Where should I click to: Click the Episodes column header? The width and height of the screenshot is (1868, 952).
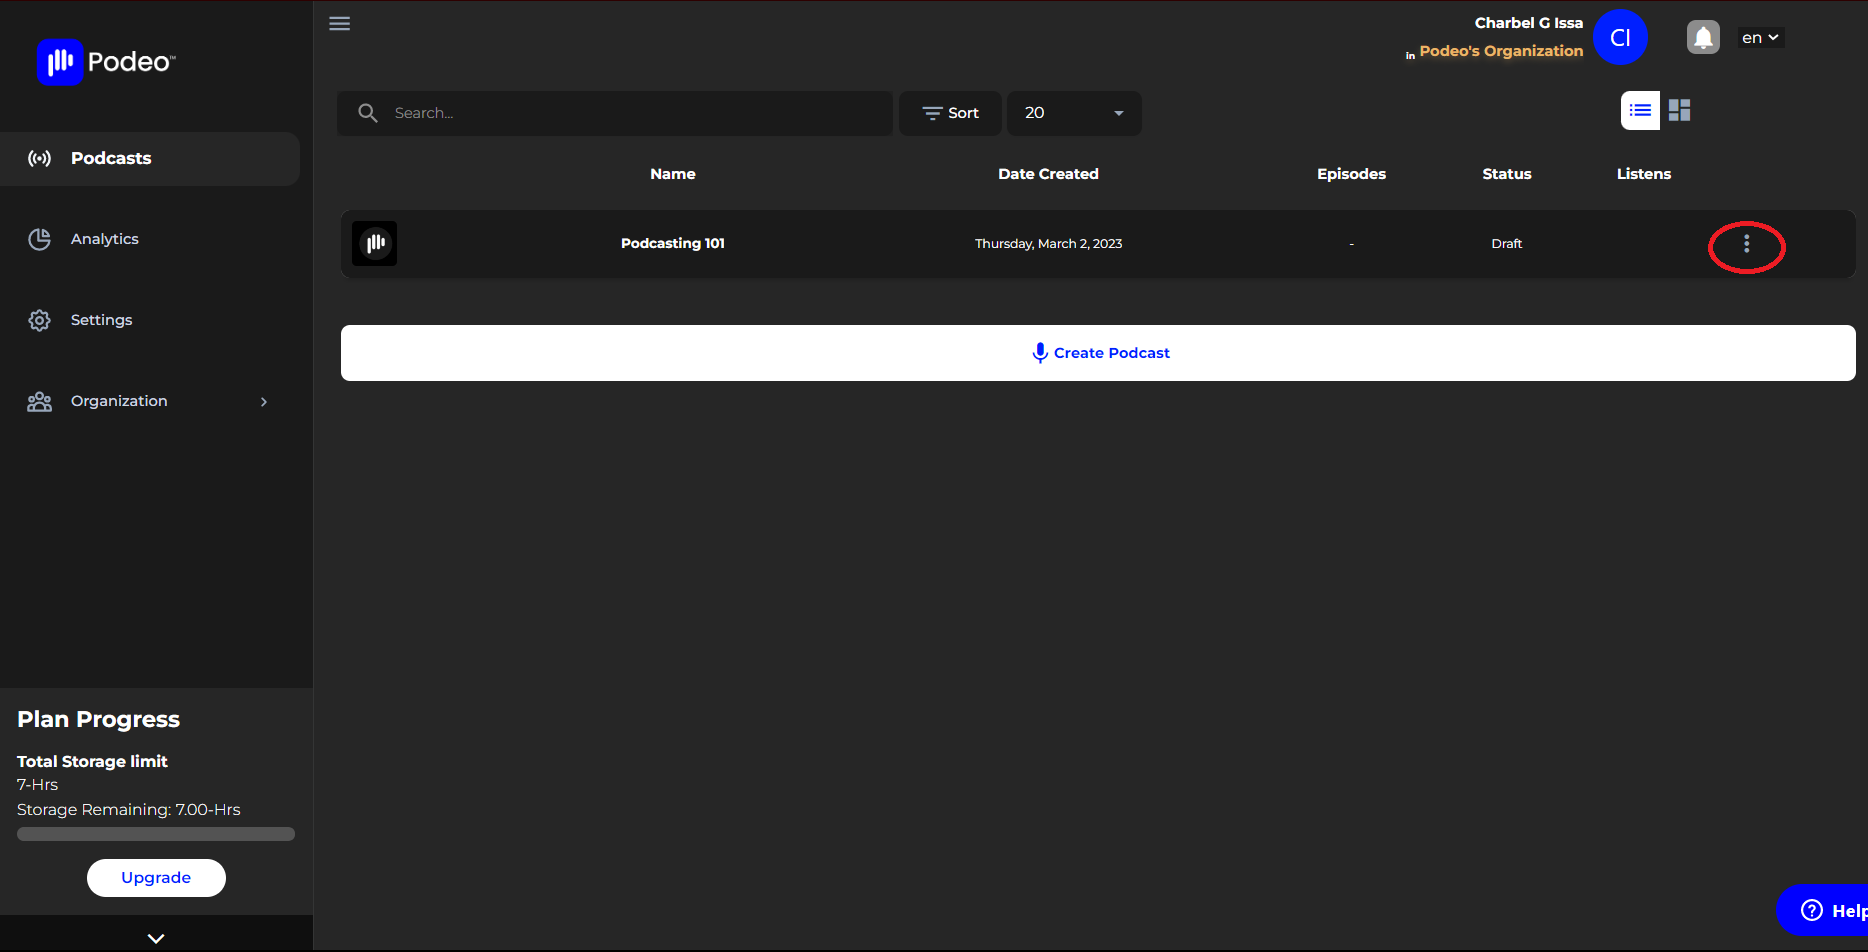[1351, 174]
